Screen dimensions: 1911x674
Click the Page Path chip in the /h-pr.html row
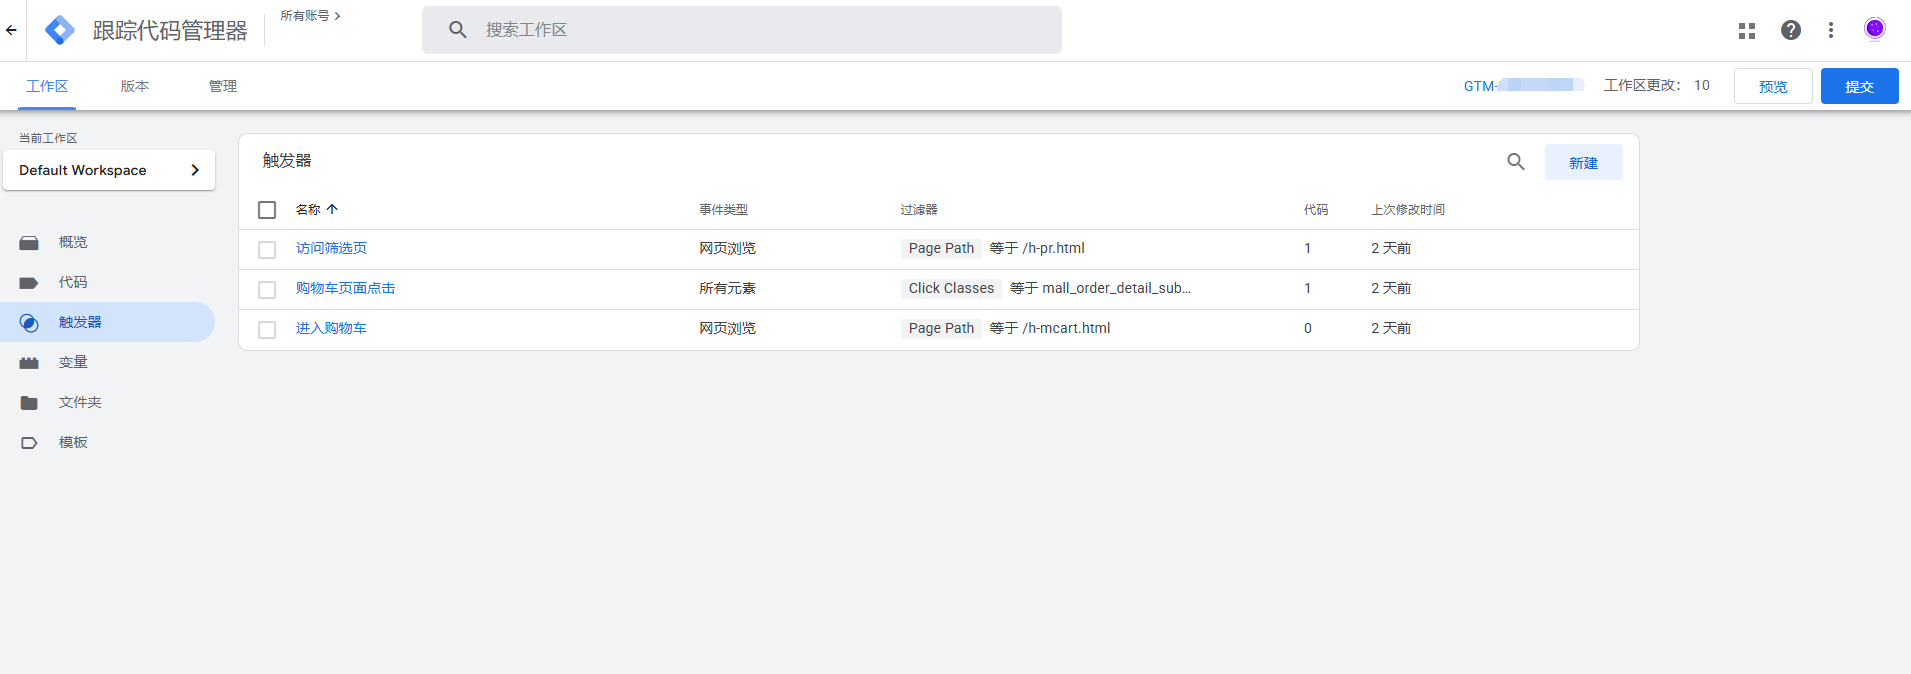click(941, 248)
